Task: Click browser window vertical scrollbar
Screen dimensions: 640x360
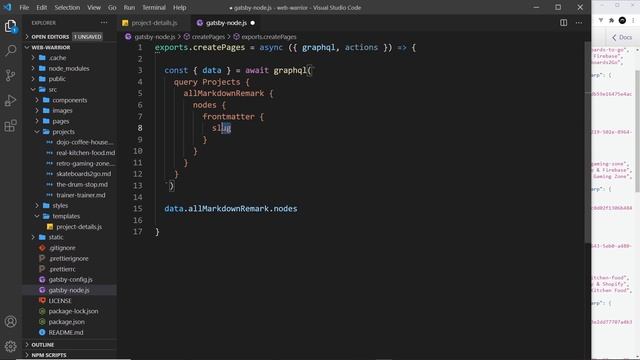Action: coord(637,131)
